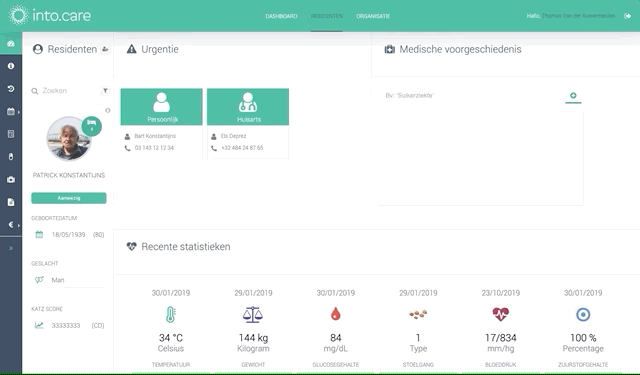Click the Urgentie warning triangle icon
Image resolution: width=640 pixels, height=375 pixels.
131,49
